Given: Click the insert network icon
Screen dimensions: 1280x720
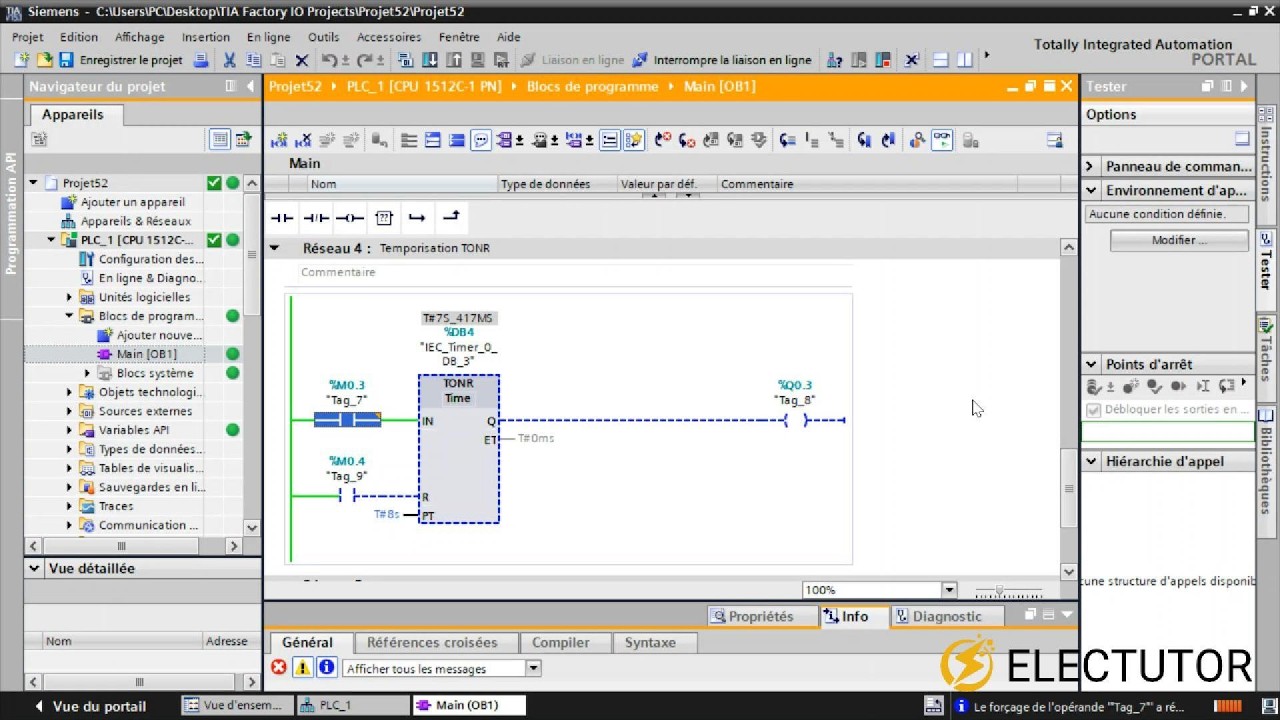Looking at the screenshot, I should coord(278,140).
